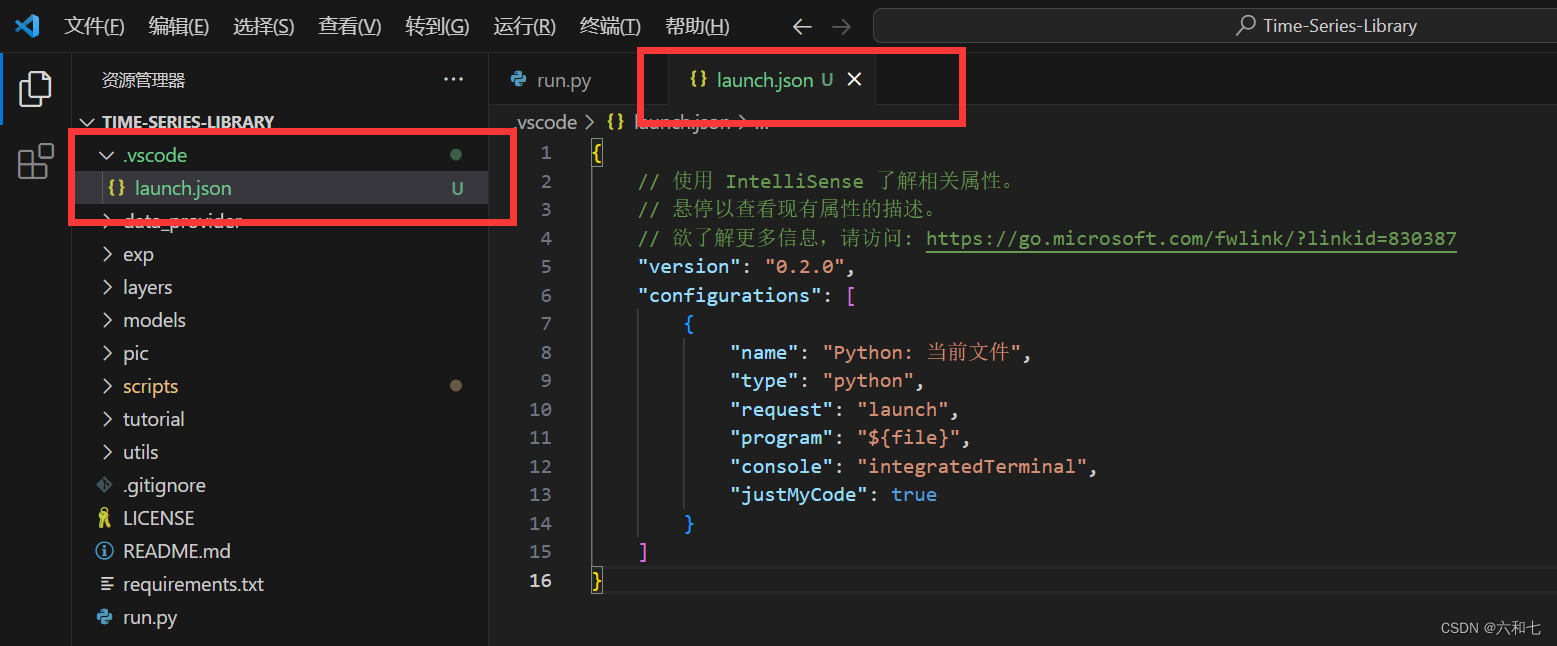1557x646 pixels.
Task: Open the 文件(F) menu
Action: click(94, 26)
